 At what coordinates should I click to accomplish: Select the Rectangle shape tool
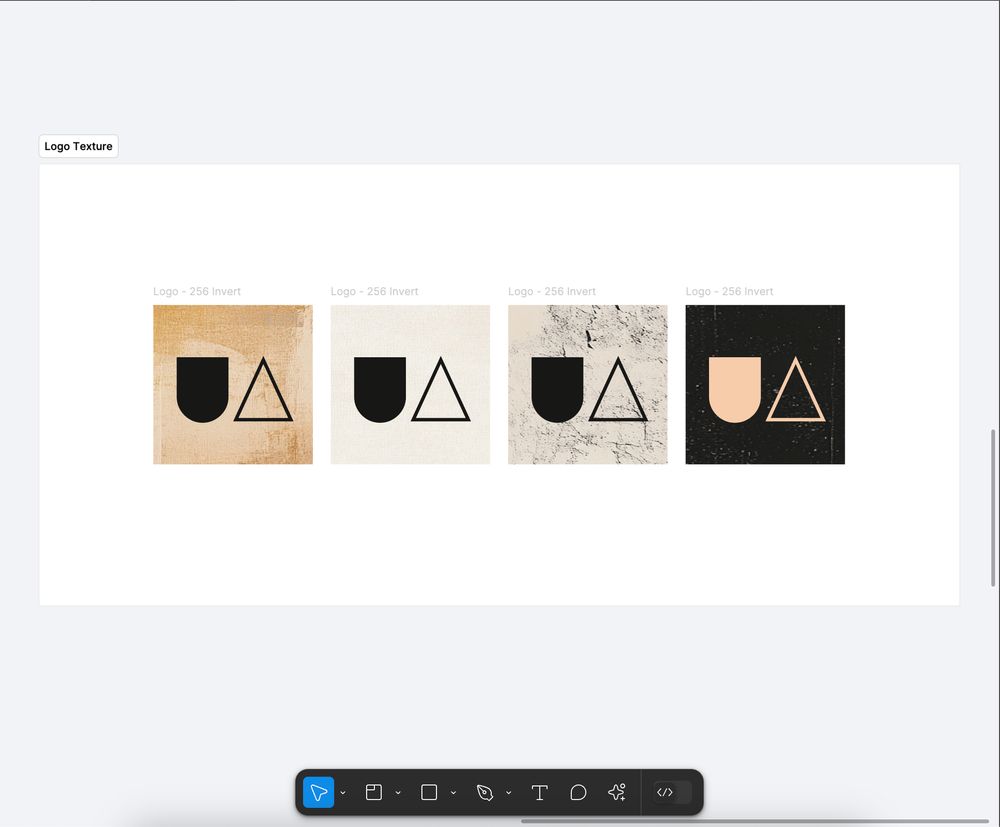click(x=429, y=792)
